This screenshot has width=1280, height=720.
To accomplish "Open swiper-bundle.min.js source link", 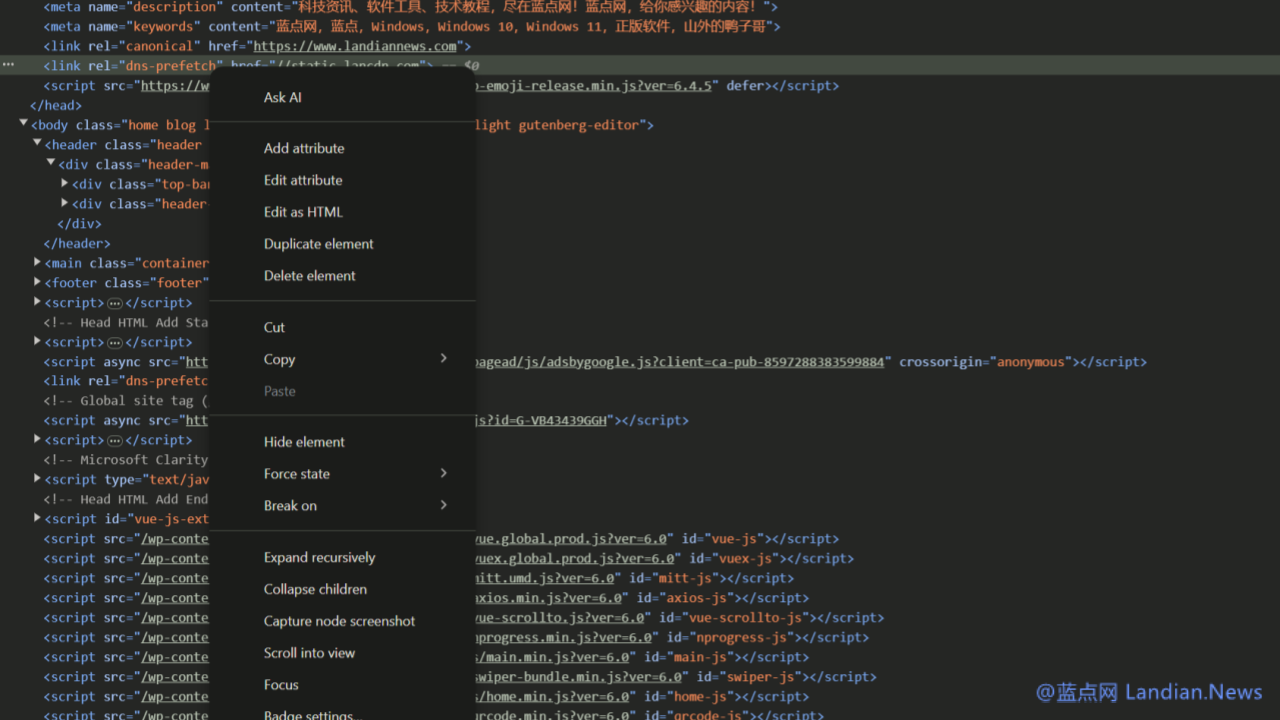I will (577, 677).
